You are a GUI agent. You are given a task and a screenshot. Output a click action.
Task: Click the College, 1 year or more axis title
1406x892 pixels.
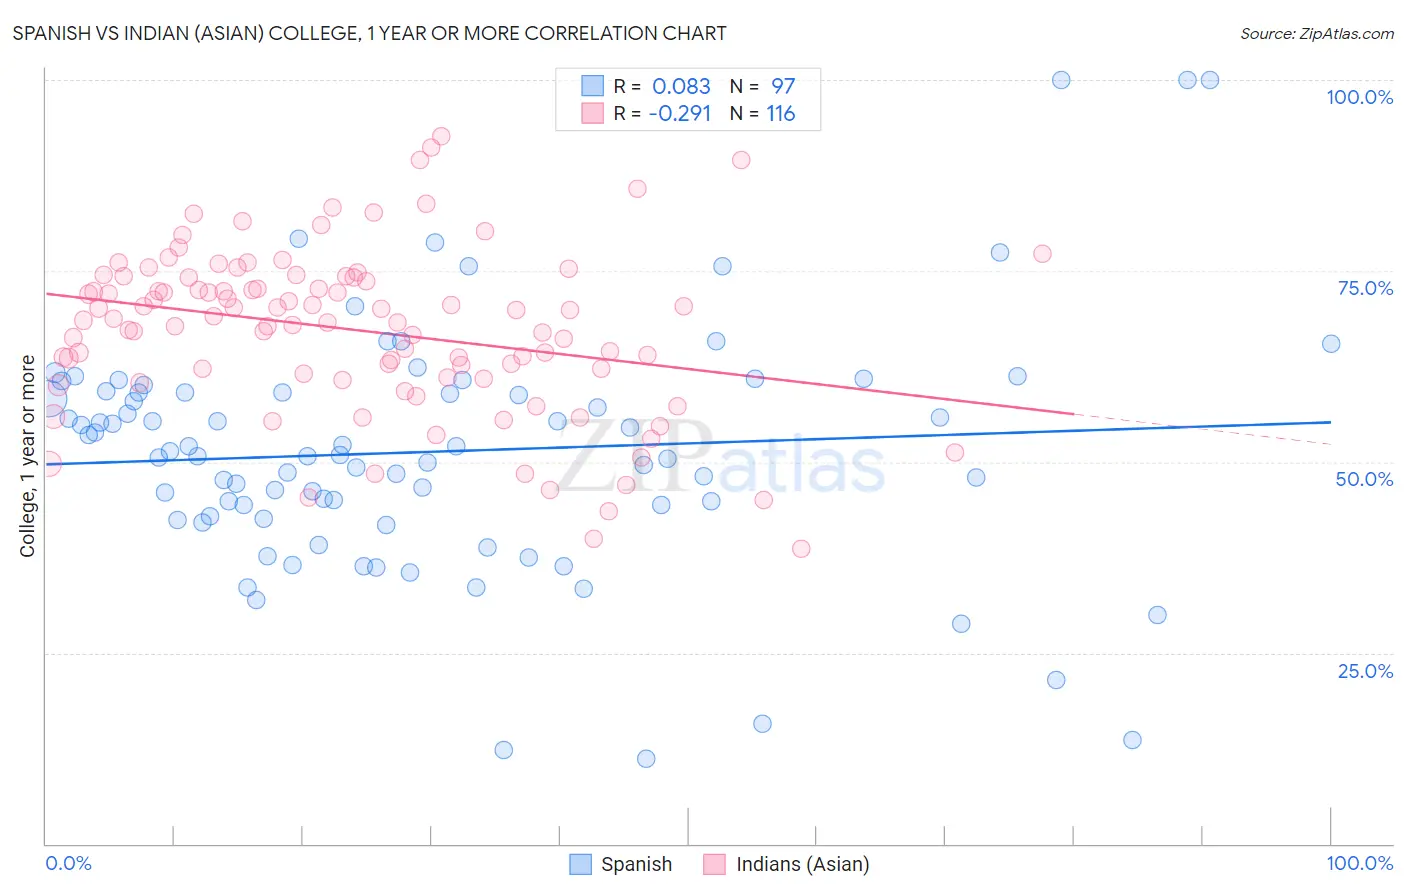[27, 456]
